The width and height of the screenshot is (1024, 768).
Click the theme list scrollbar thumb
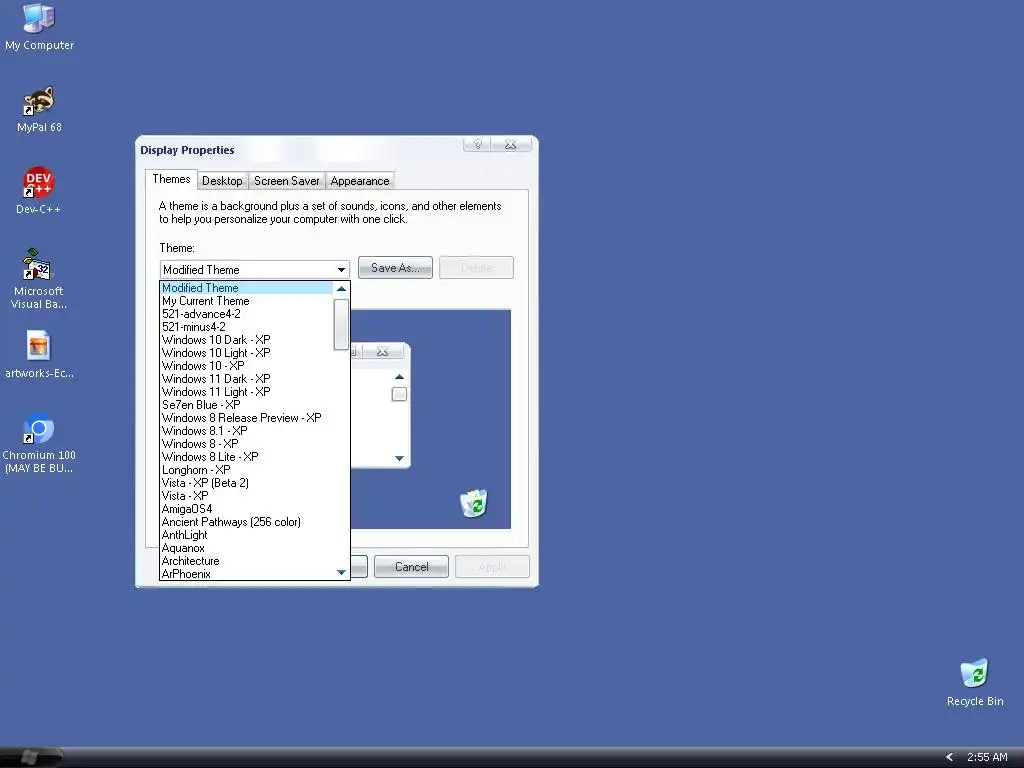(x=341, y=325)
